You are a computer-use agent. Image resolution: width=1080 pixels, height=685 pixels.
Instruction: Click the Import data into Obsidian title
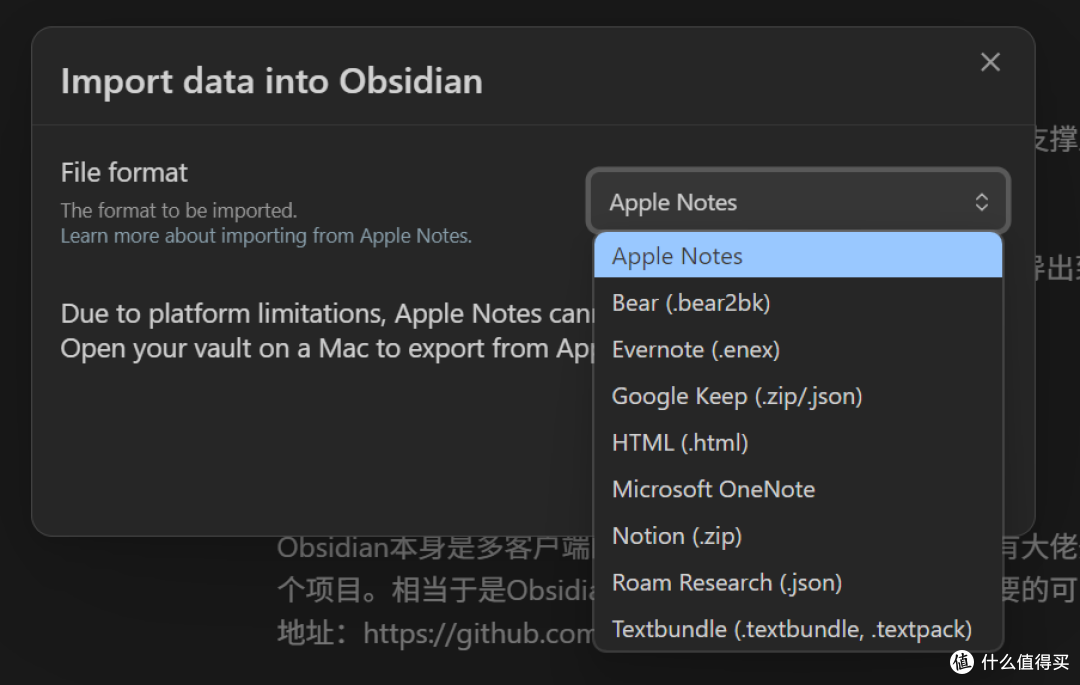(x=271, y=81)
